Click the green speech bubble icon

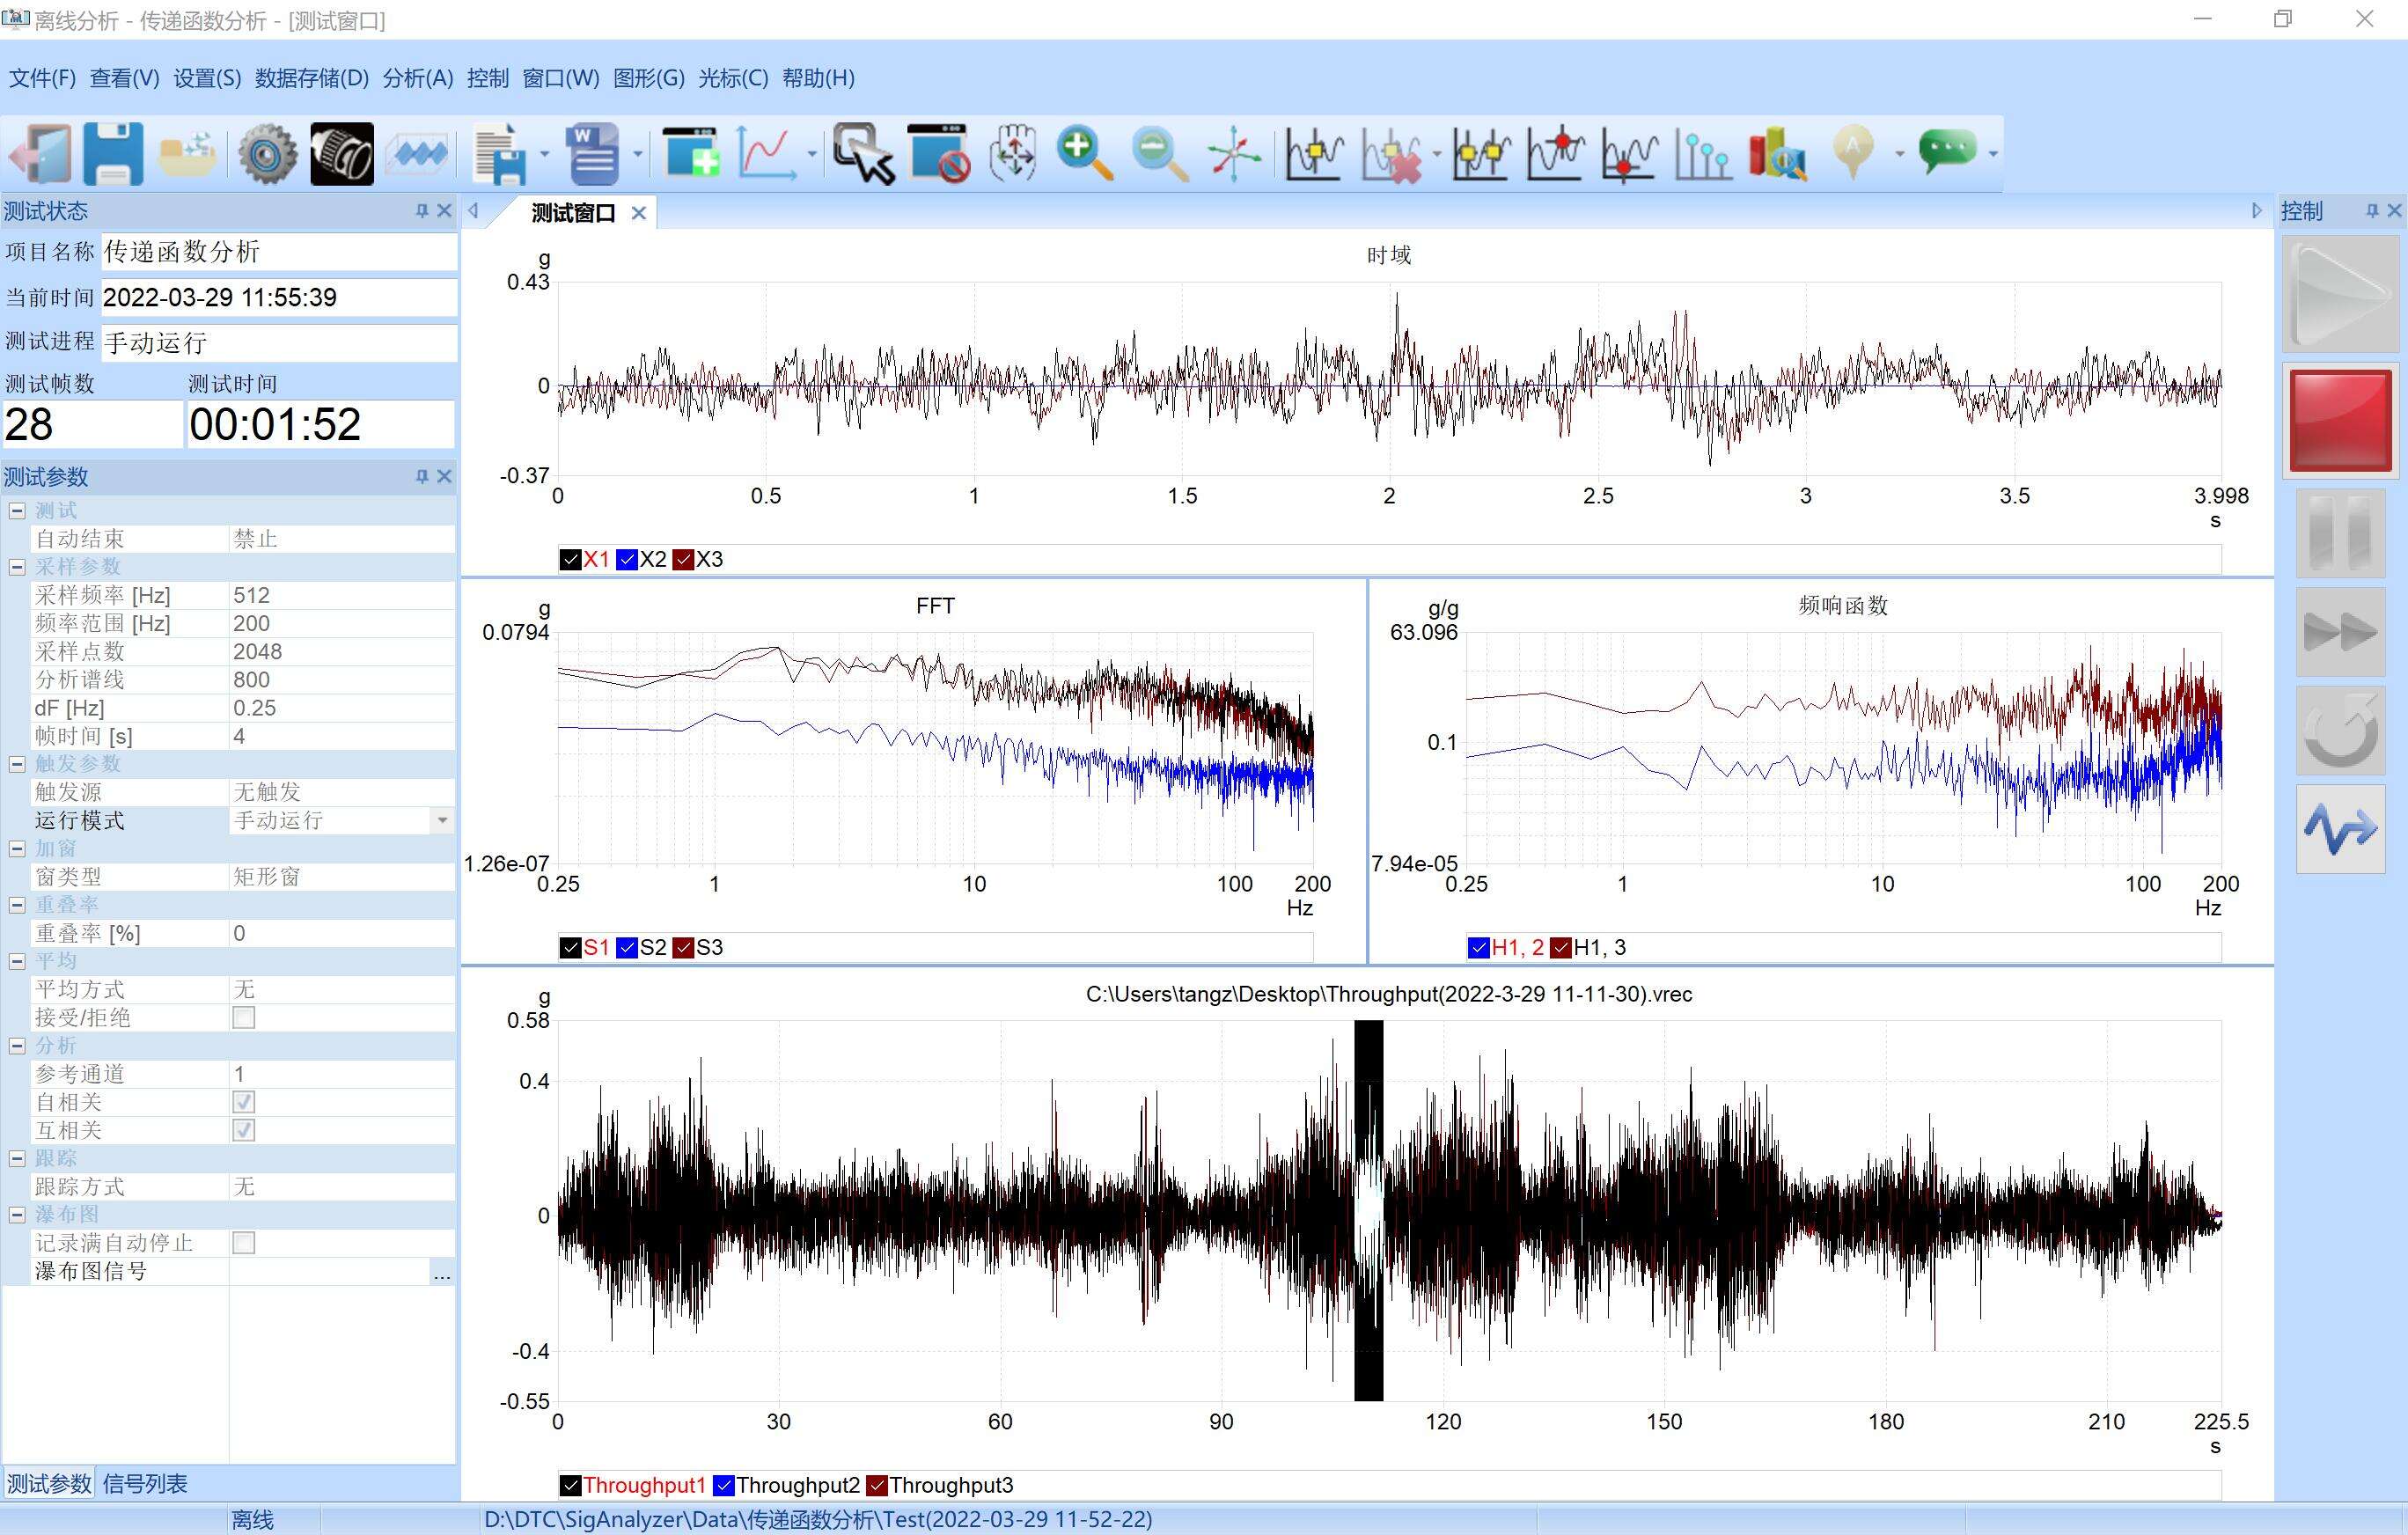pos(1948,153)
